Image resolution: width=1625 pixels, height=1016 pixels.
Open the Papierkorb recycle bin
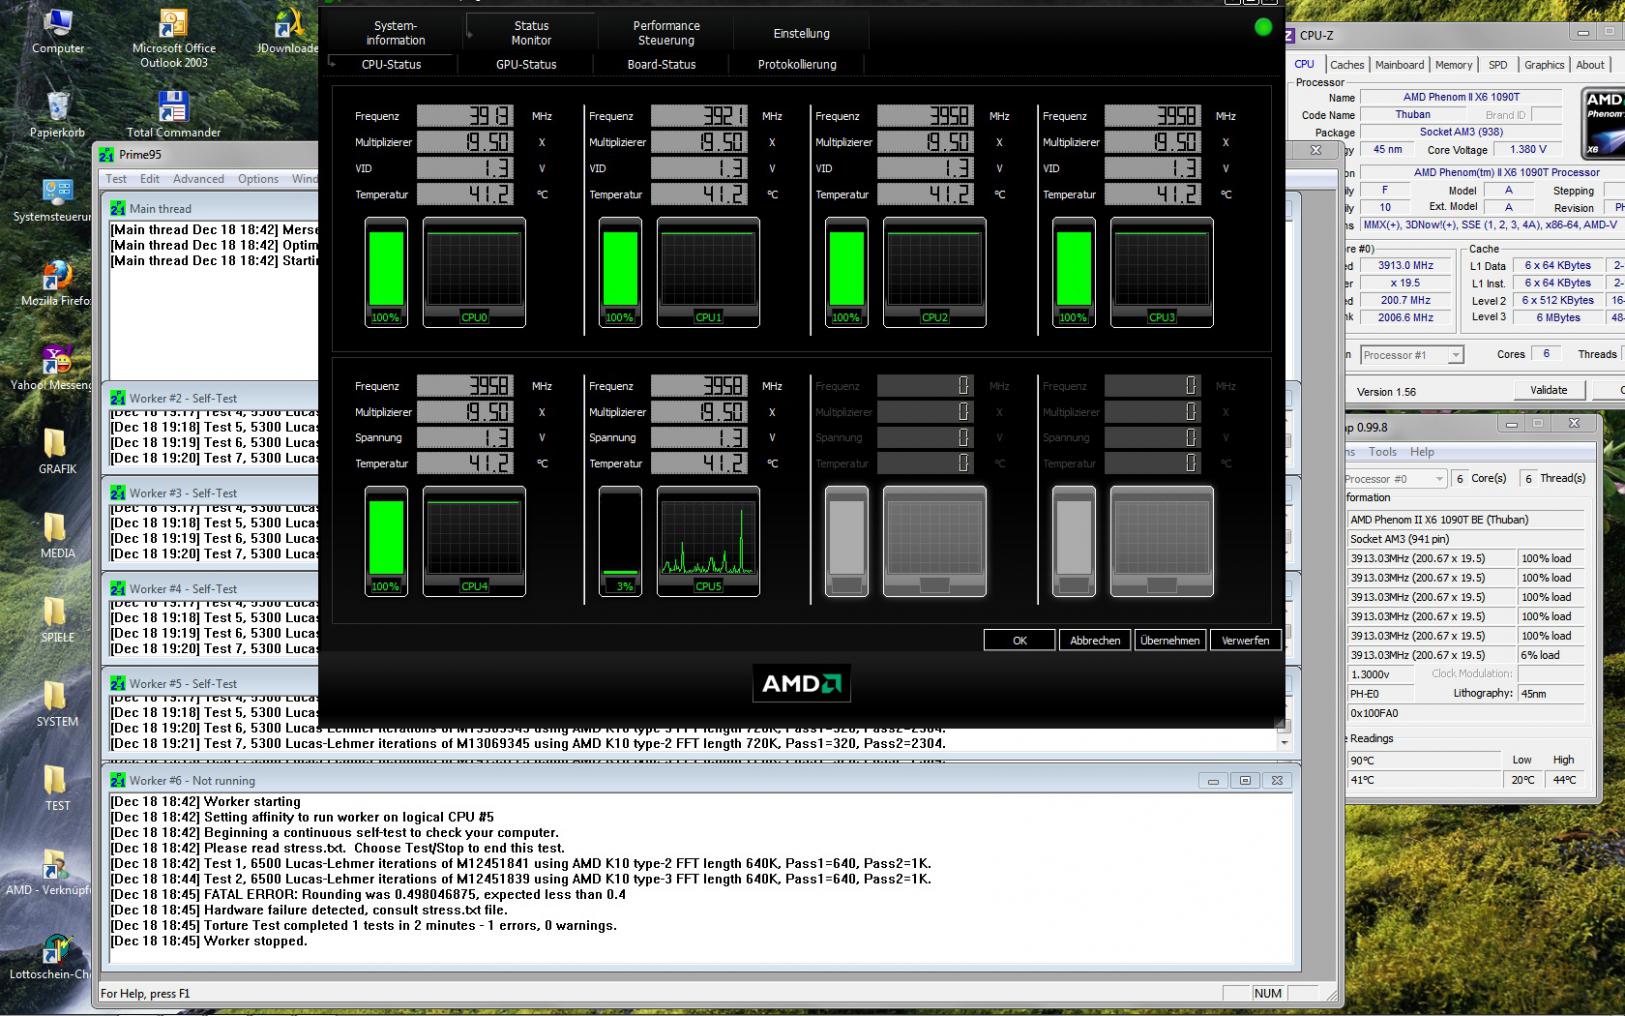[x=57, y=114]
